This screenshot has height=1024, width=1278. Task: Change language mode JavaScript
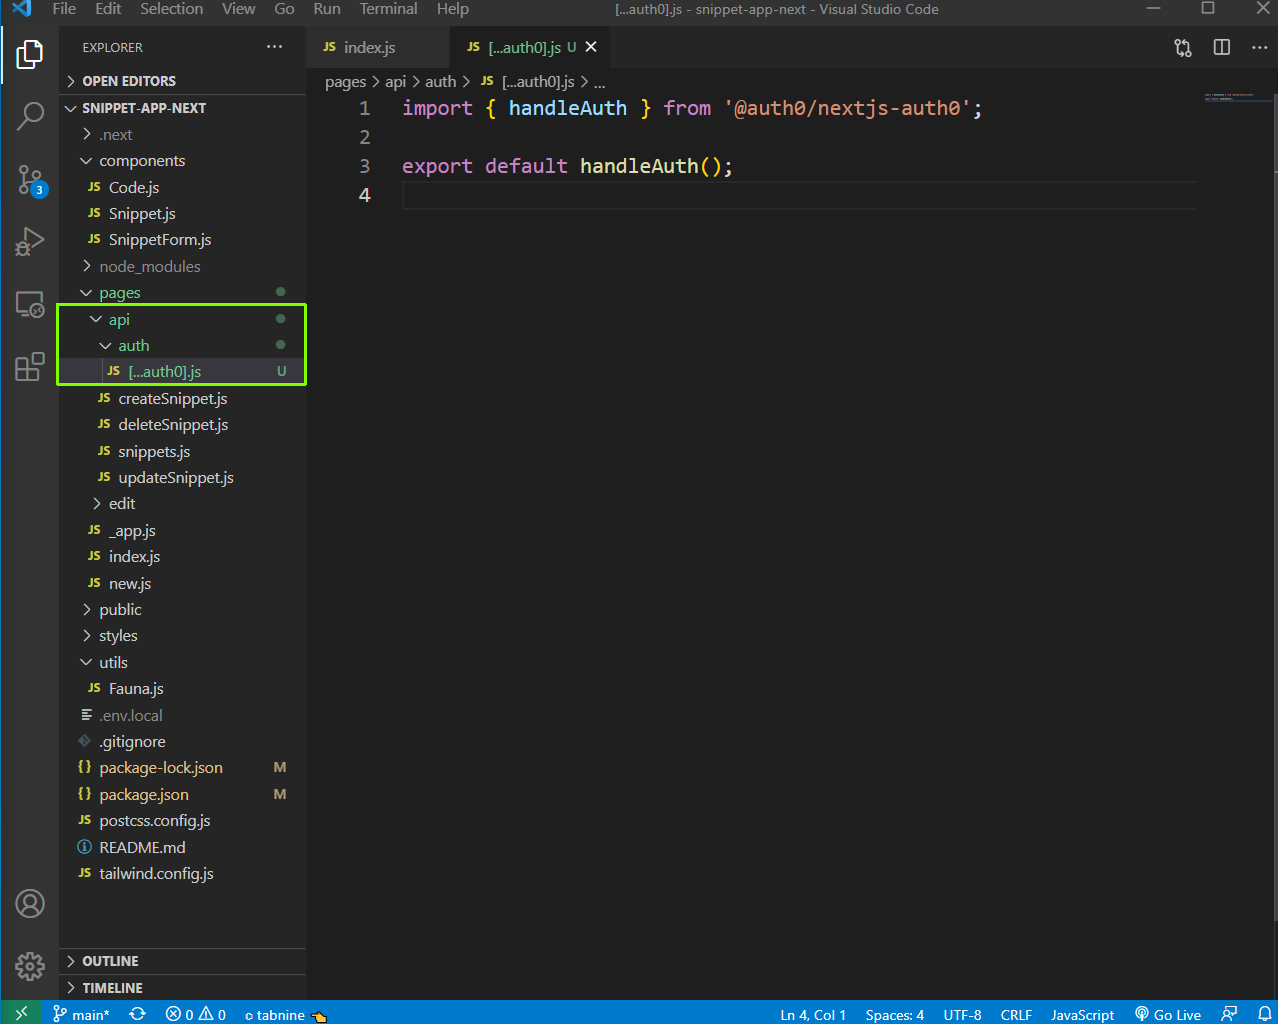coord(1082,1014)
